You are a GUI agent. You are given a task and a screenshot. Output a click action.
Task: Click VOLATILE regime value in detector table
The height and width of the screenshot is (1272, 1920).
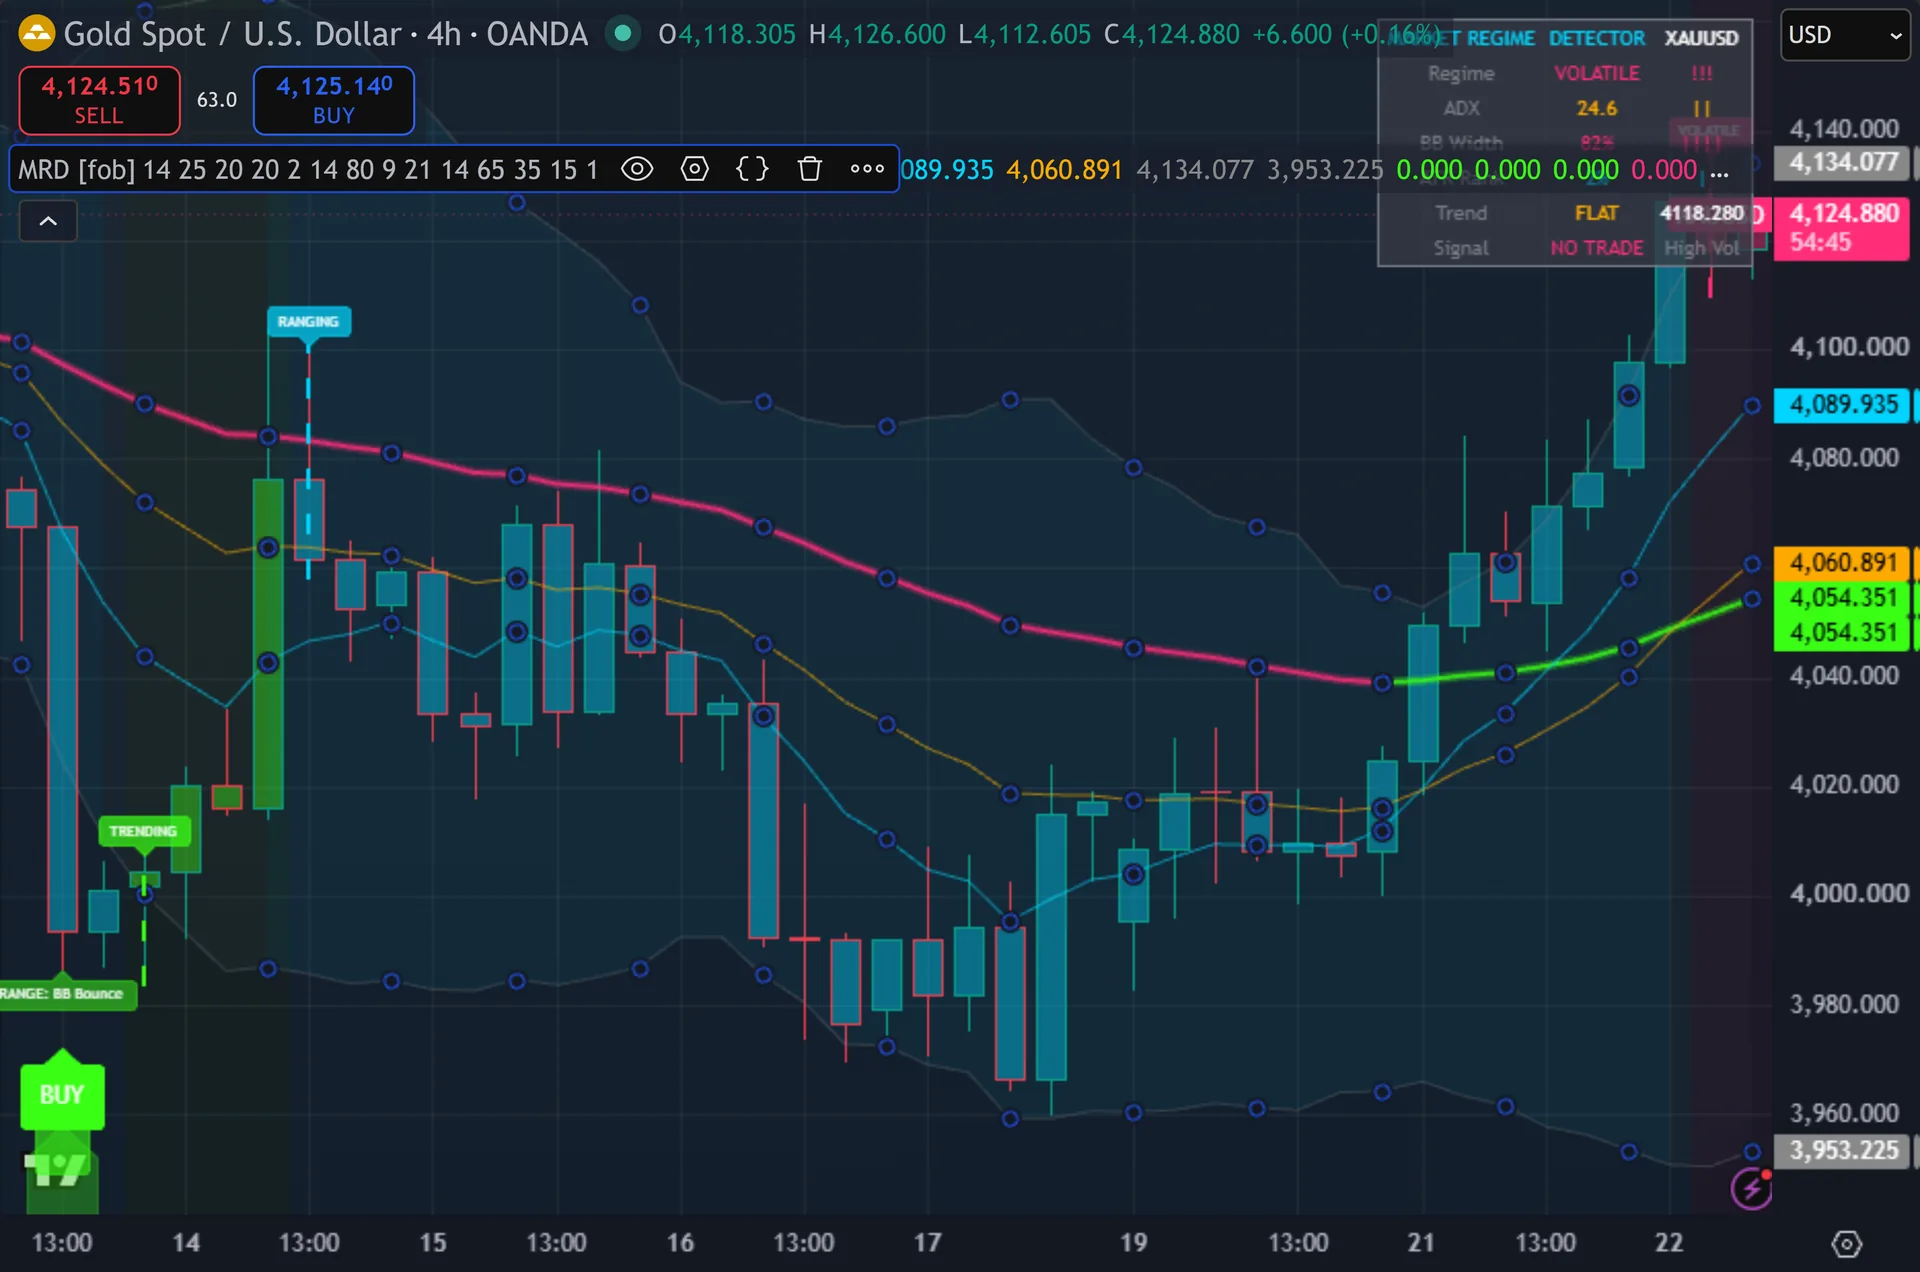[x=1596, y=73]
